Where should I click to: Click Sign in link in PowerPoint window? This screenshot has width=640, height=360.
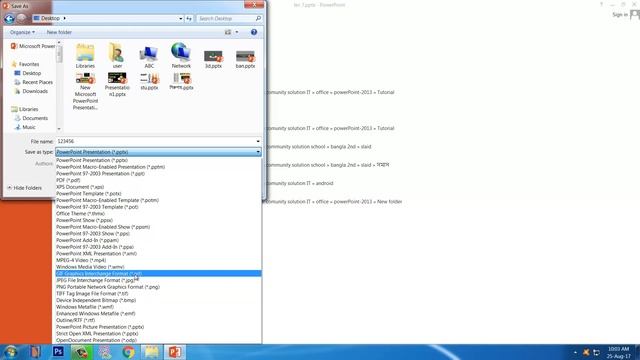pyautogui.click(x=620, y=15)
